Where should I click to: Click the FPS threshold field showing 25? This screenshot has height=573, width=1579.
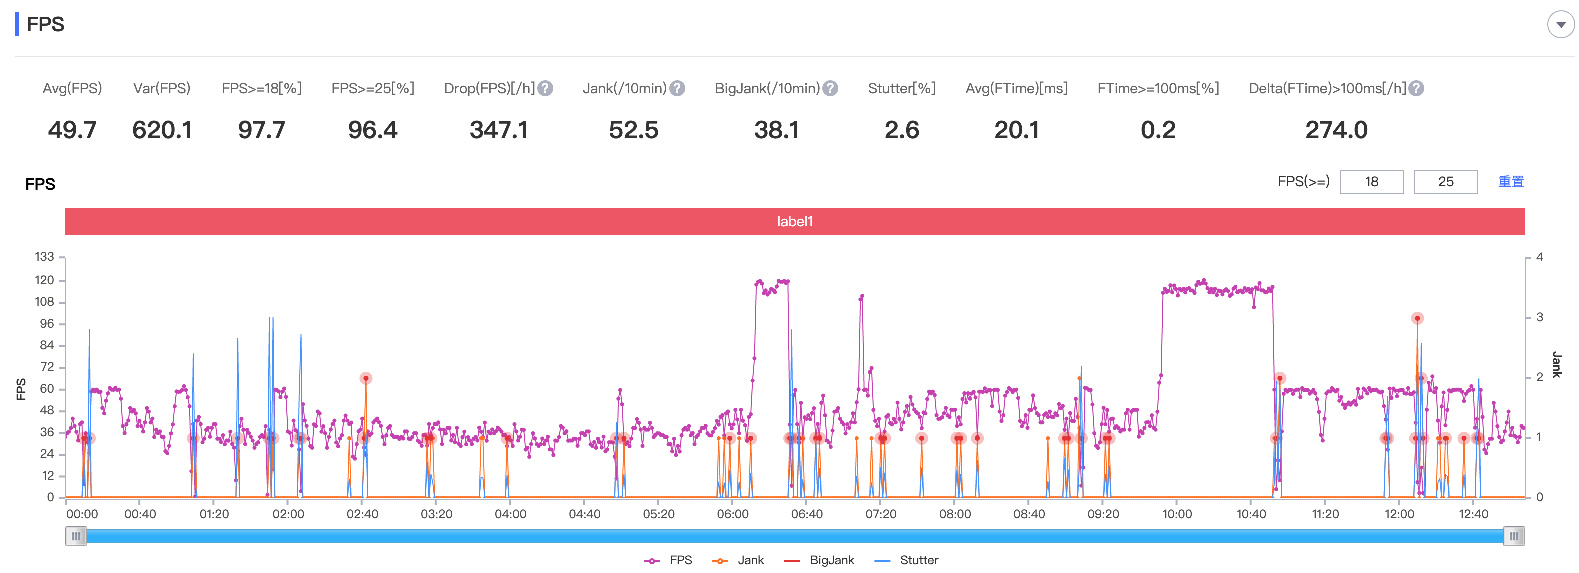tap(1445, 182)
